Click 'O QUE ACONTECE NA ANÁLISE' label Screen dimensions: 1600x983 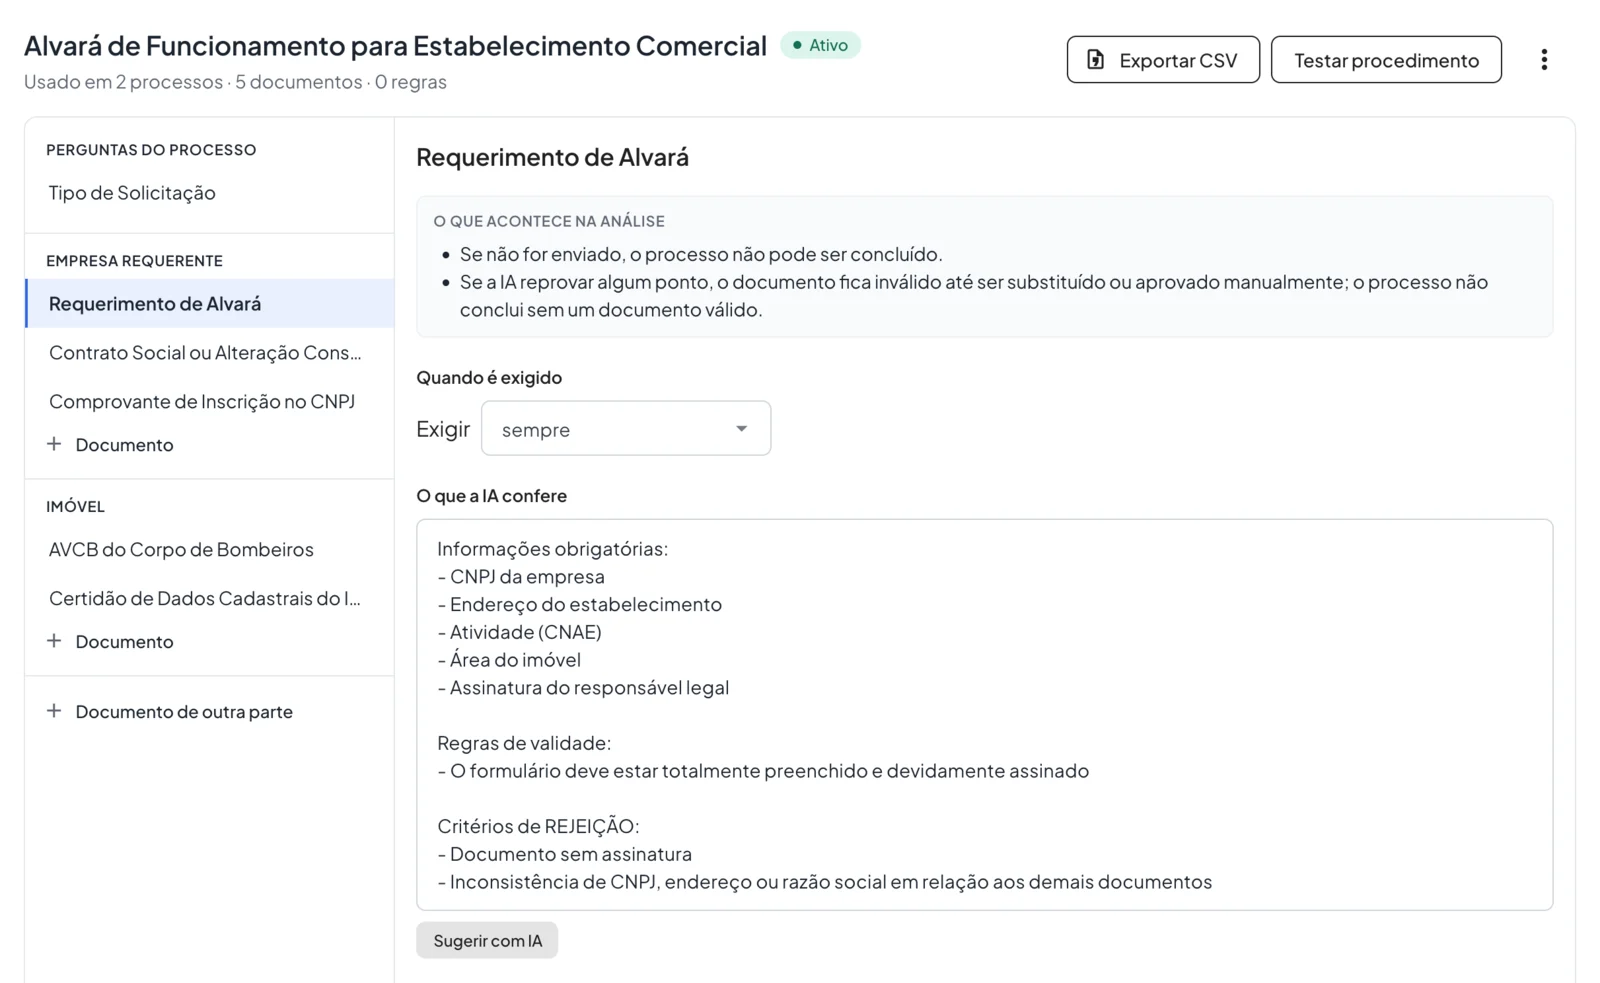(x=549, y=222)
